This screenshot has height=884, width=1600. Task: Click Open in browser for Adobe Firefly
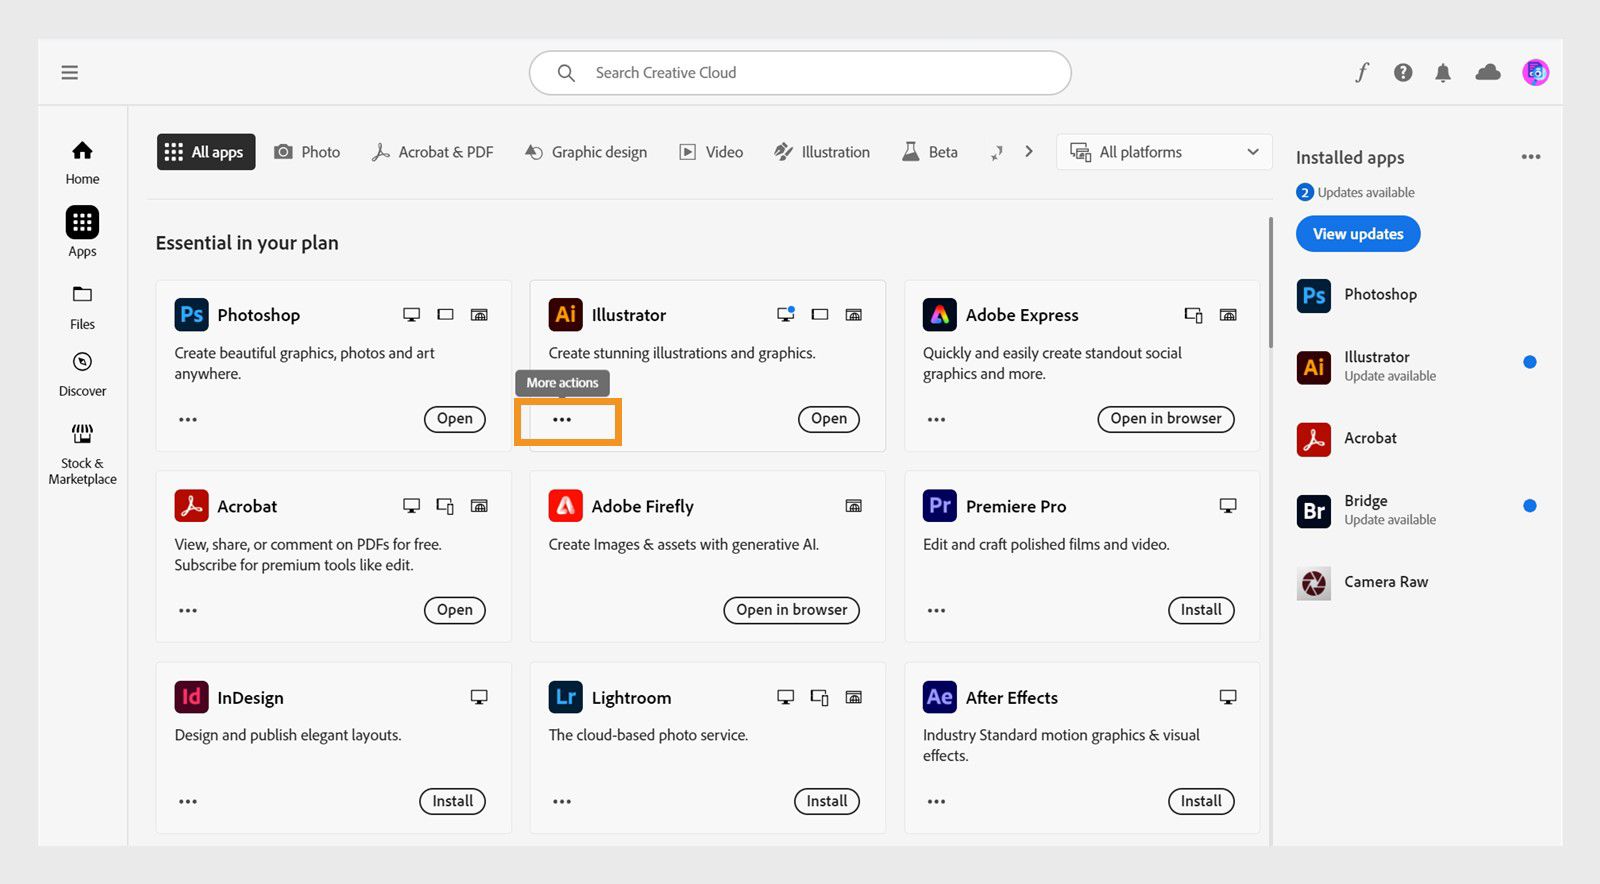792,610
